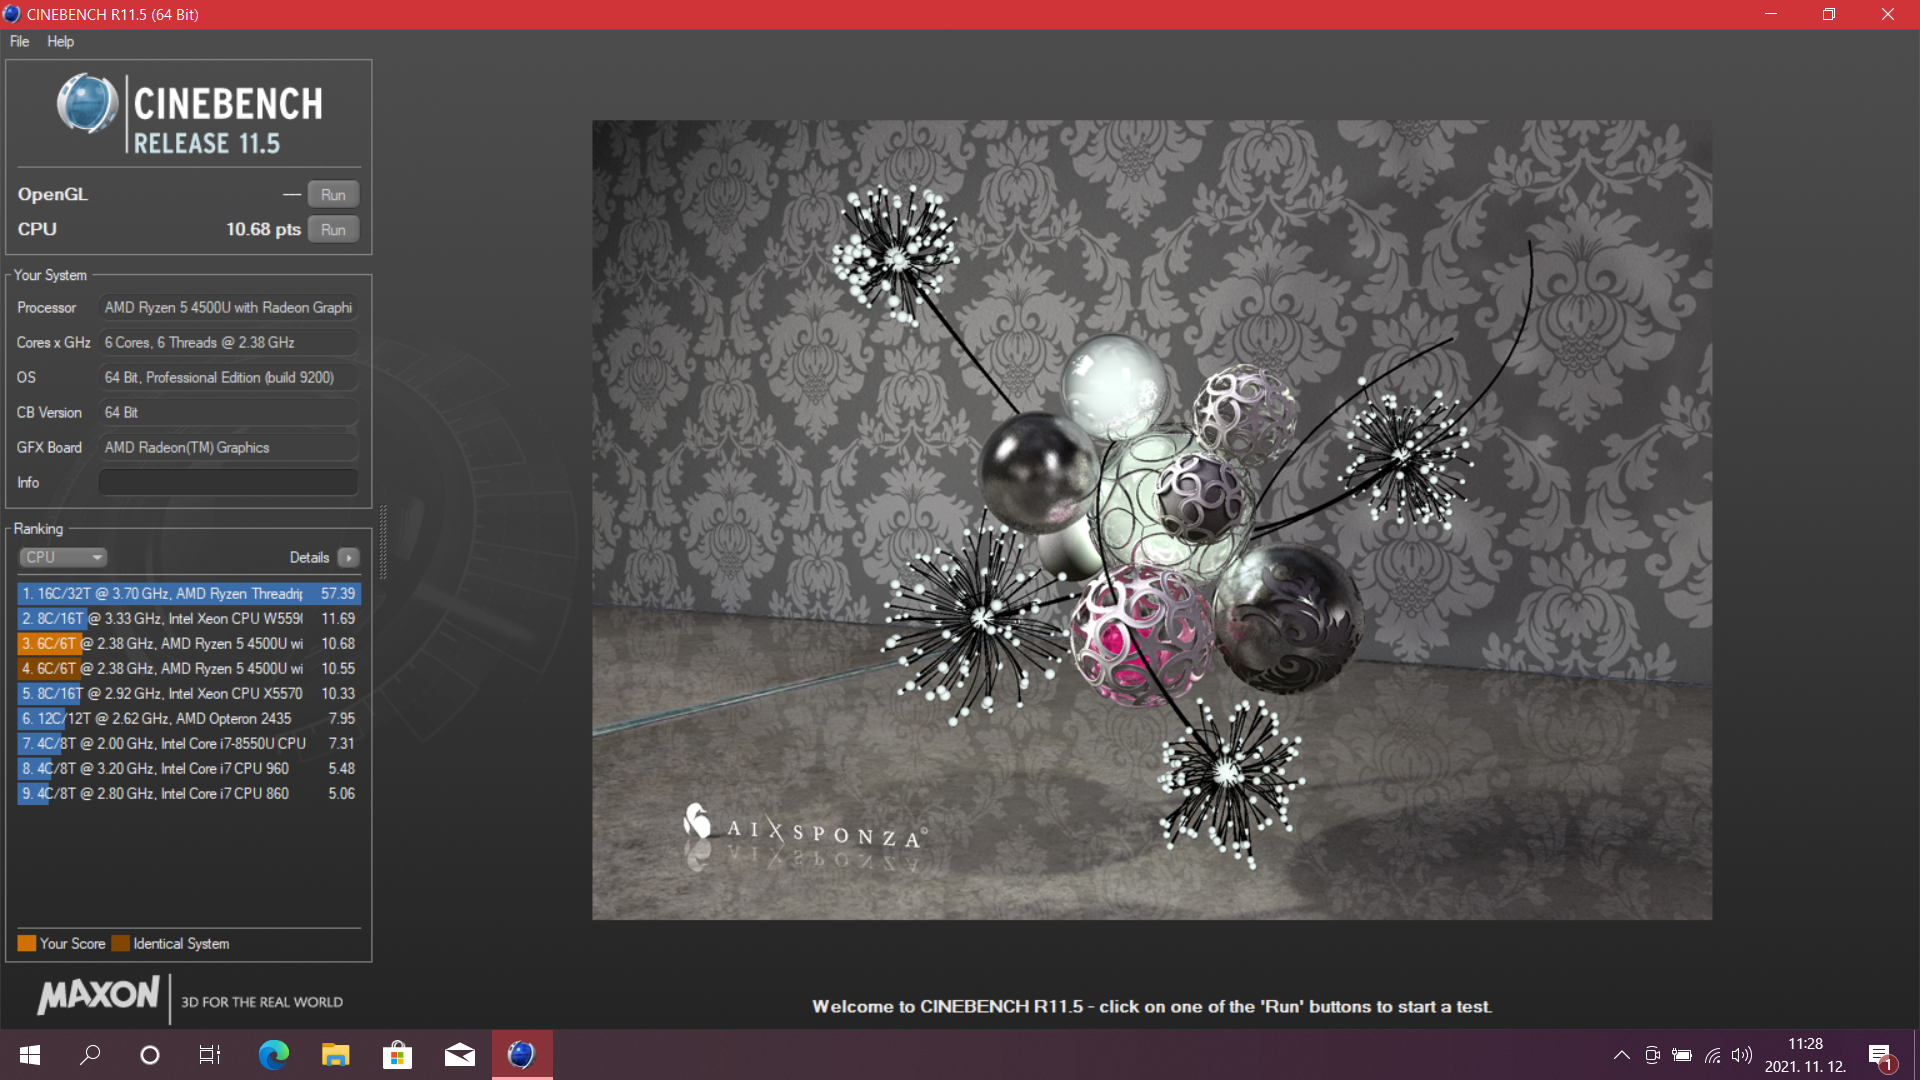Open Mail app from taskbar
1920x1080 pixels.
click(459, 1055)
